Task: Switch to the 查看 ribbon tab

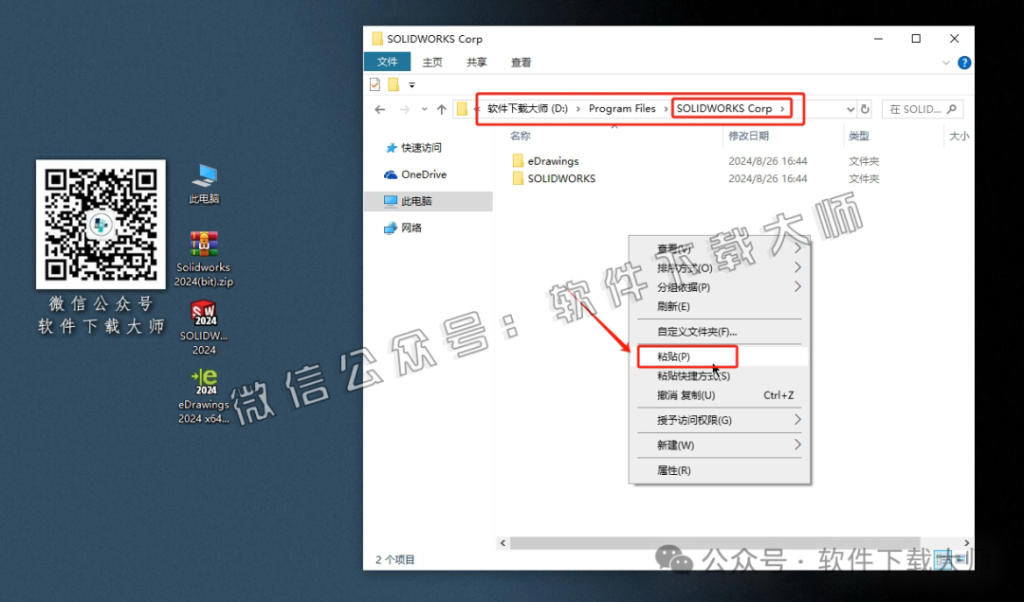Action: click(x=521, y=62)
